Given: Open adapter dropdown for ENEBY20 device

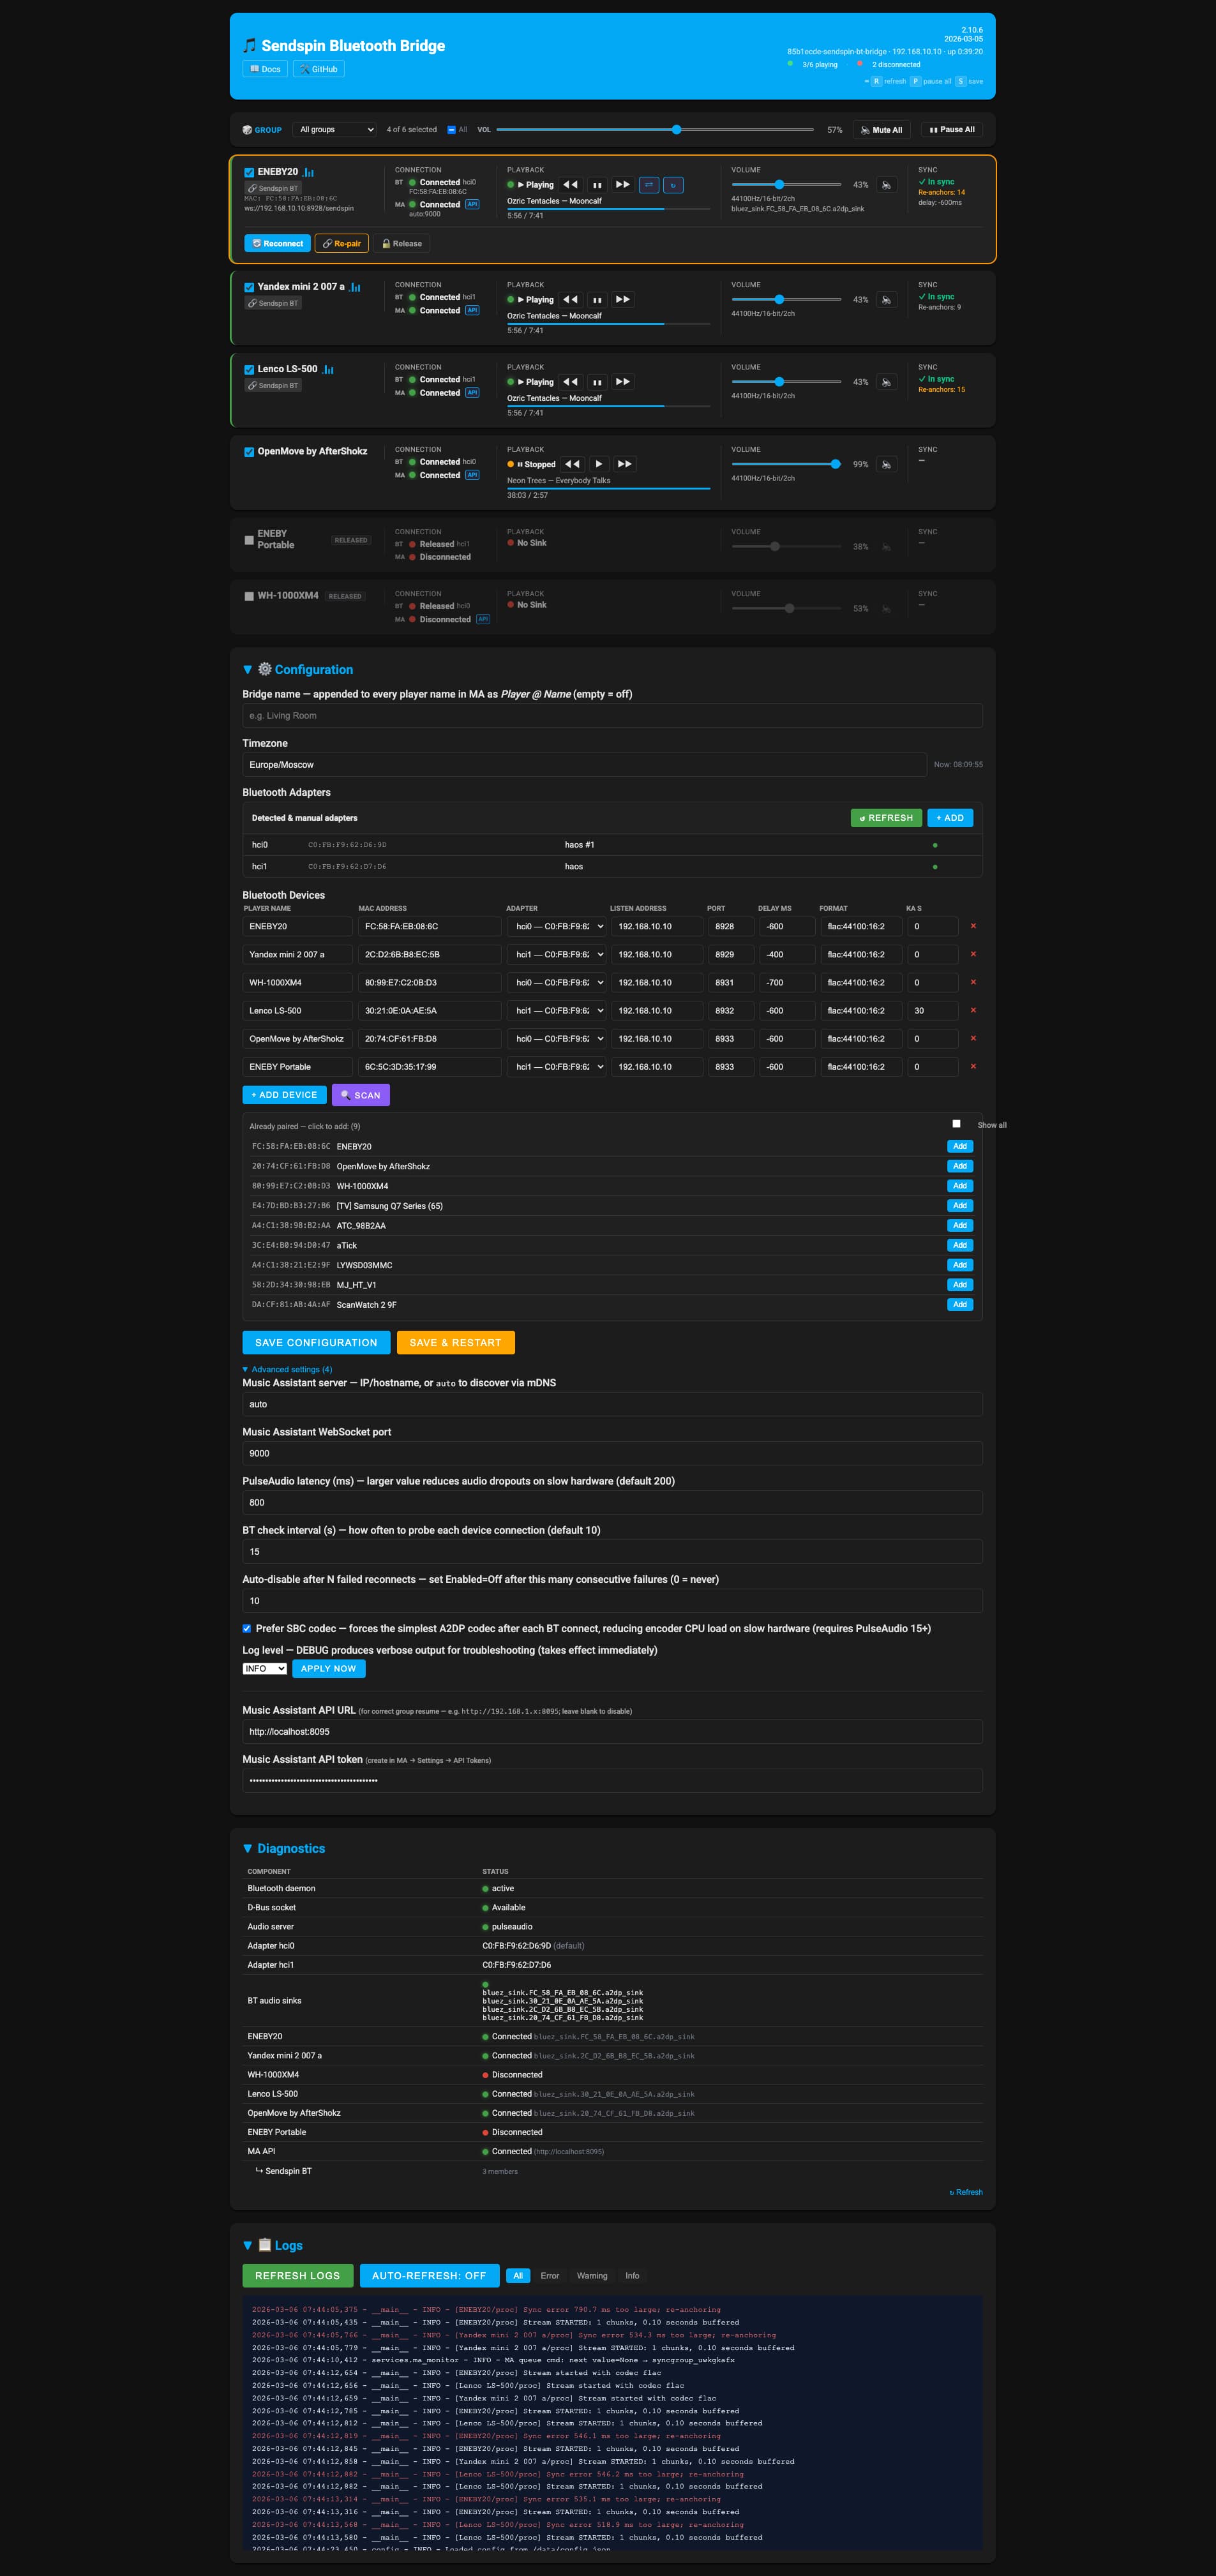Looking at the screenshot, I should coord(557,926).
